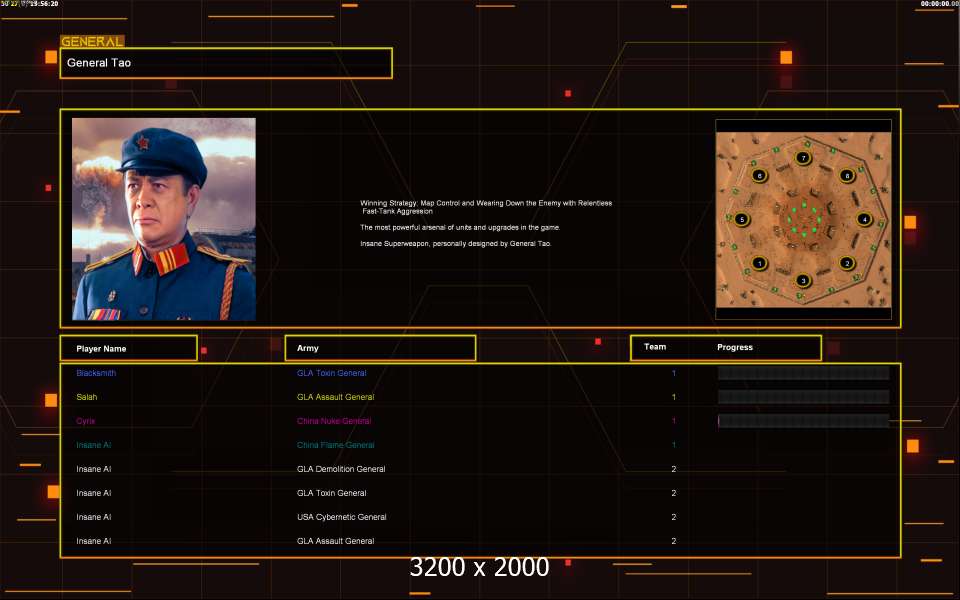This screenshot has height=600, width=960.
Task: Click Salah's GLA Assault General army
Action: coord(336,397)
